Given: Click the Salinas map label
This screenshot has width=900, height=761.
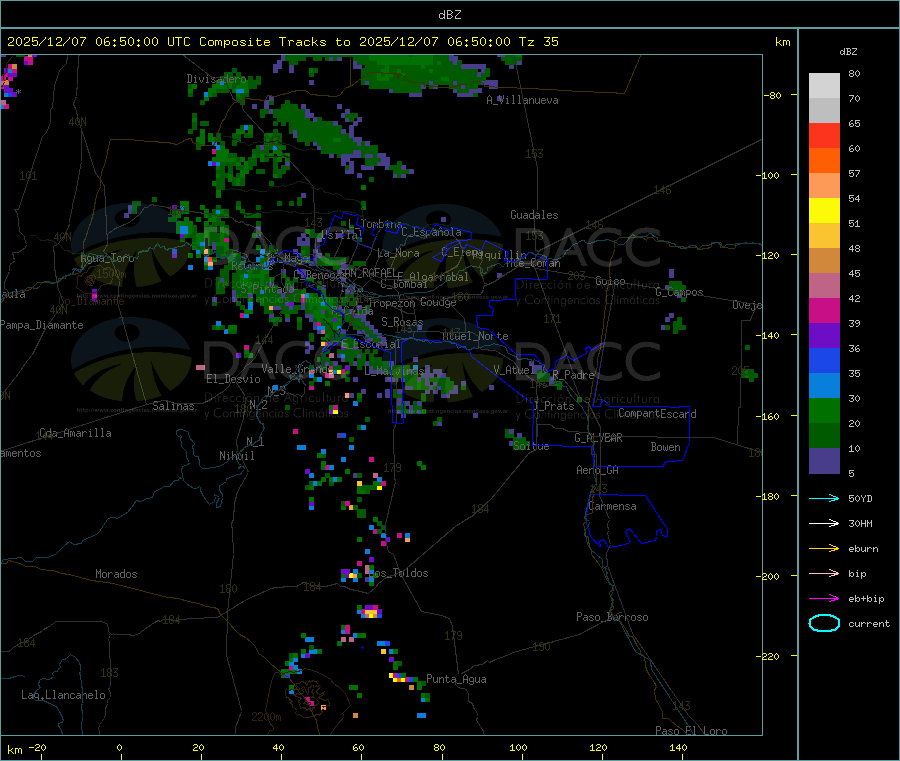Looking at the screenshot, I should [x=173, y=406].
